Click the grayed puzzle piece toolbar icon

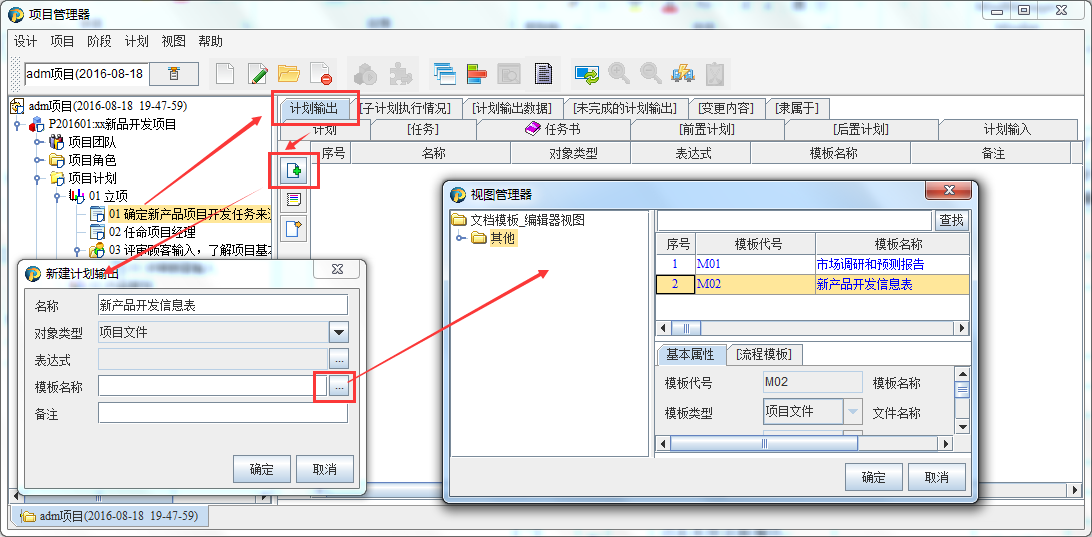tap(400, 73)
